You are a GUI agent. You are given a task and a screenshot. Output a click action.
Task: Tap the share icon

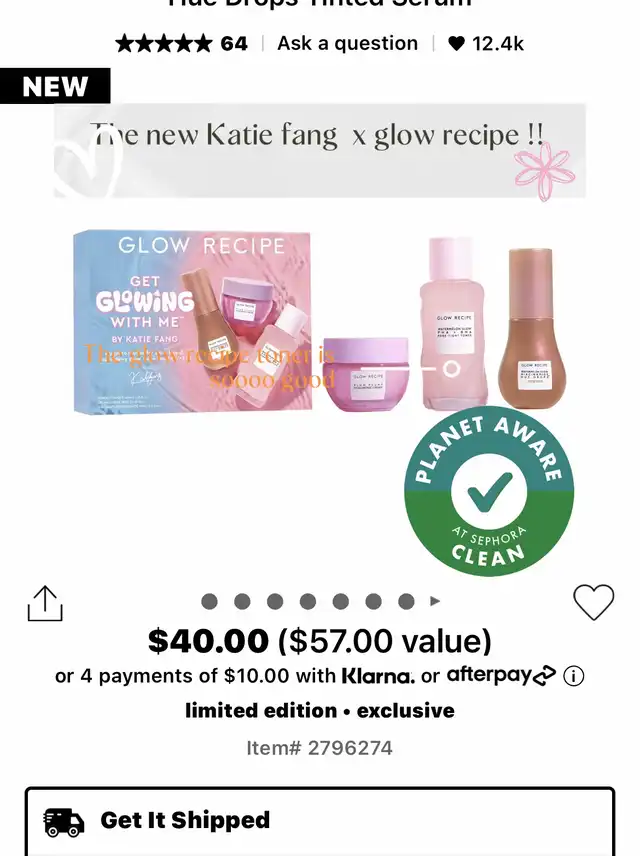pyautogui.click(x=45, y=603)
